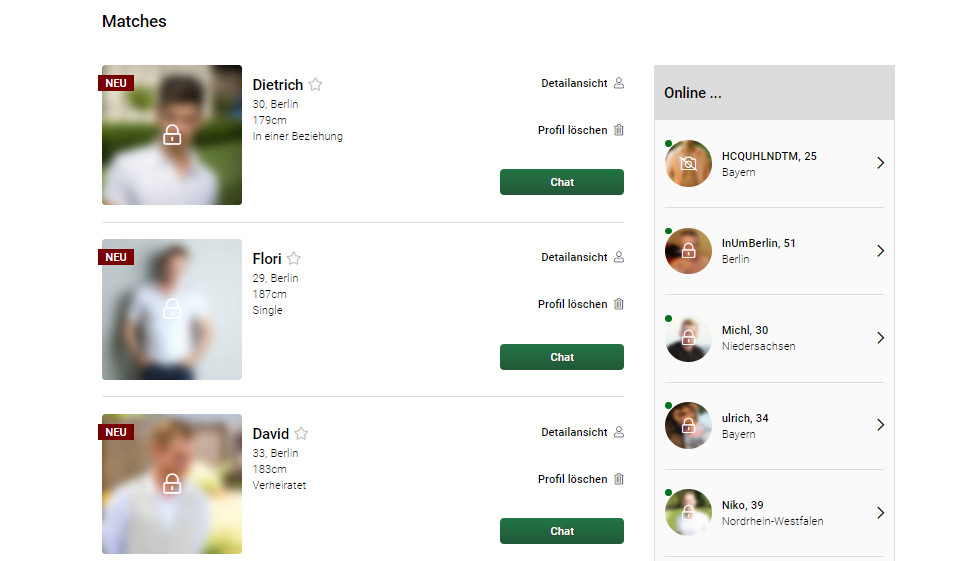Image resolution: width=960 pixels, height=561 pixels.
Task: Open Niko's entry using the chevron arrow
Action: coord(880,513)
